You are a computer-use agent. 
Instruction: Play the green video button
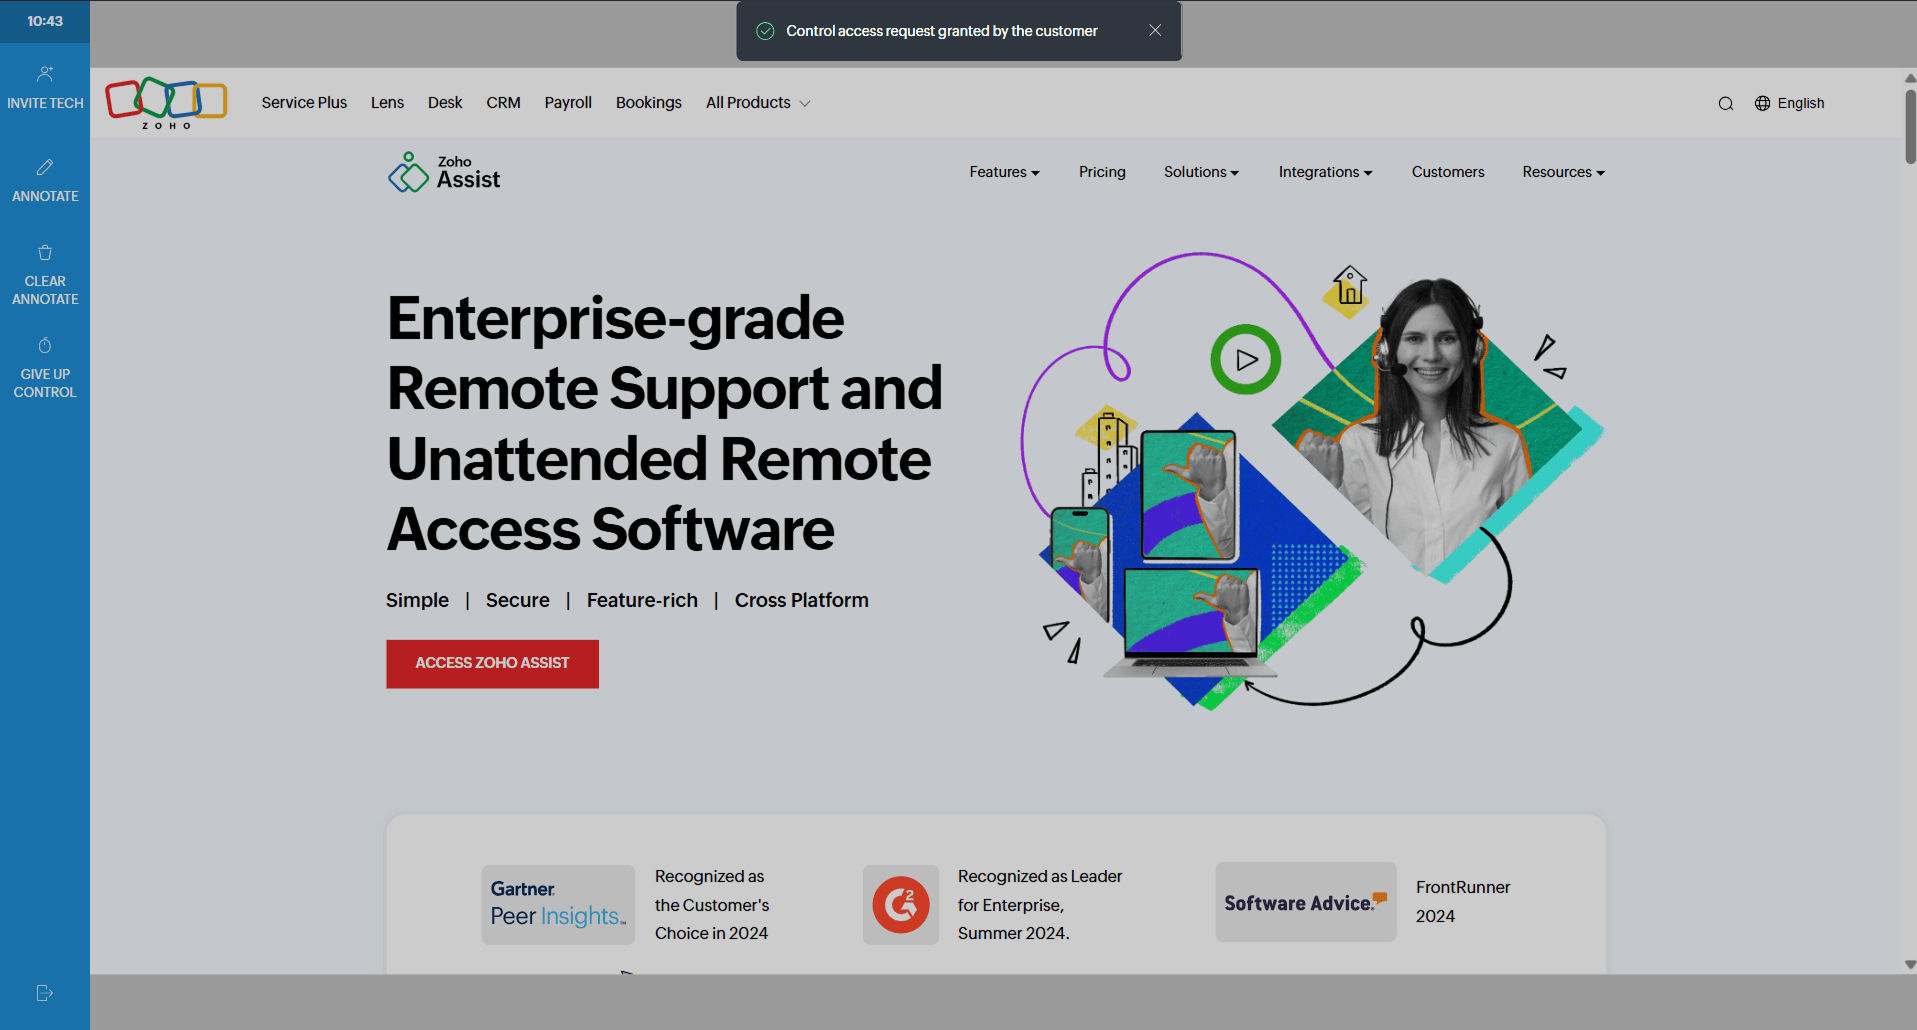(1245, 359)
